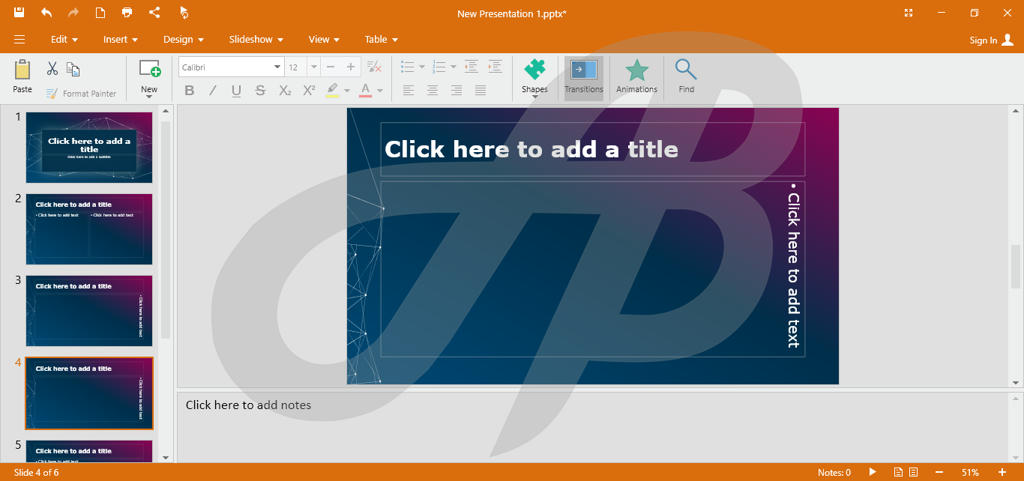Click the Share icon in title bar
This screenshot has width=1024, height=481.
point(154,13)
